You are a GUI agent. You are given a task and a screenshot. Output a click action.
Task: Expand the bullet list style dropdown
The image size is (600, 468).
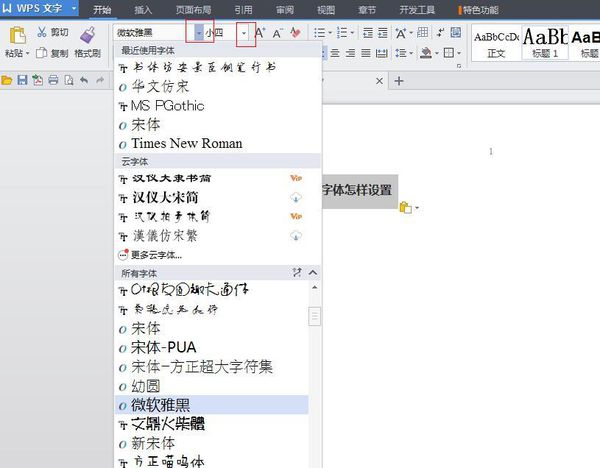click(x=329, y=33)
